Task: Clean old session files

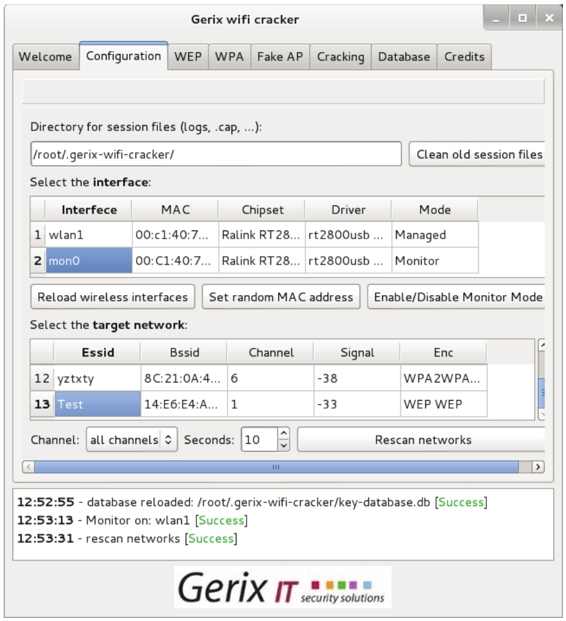Action: tap(477, 154)
